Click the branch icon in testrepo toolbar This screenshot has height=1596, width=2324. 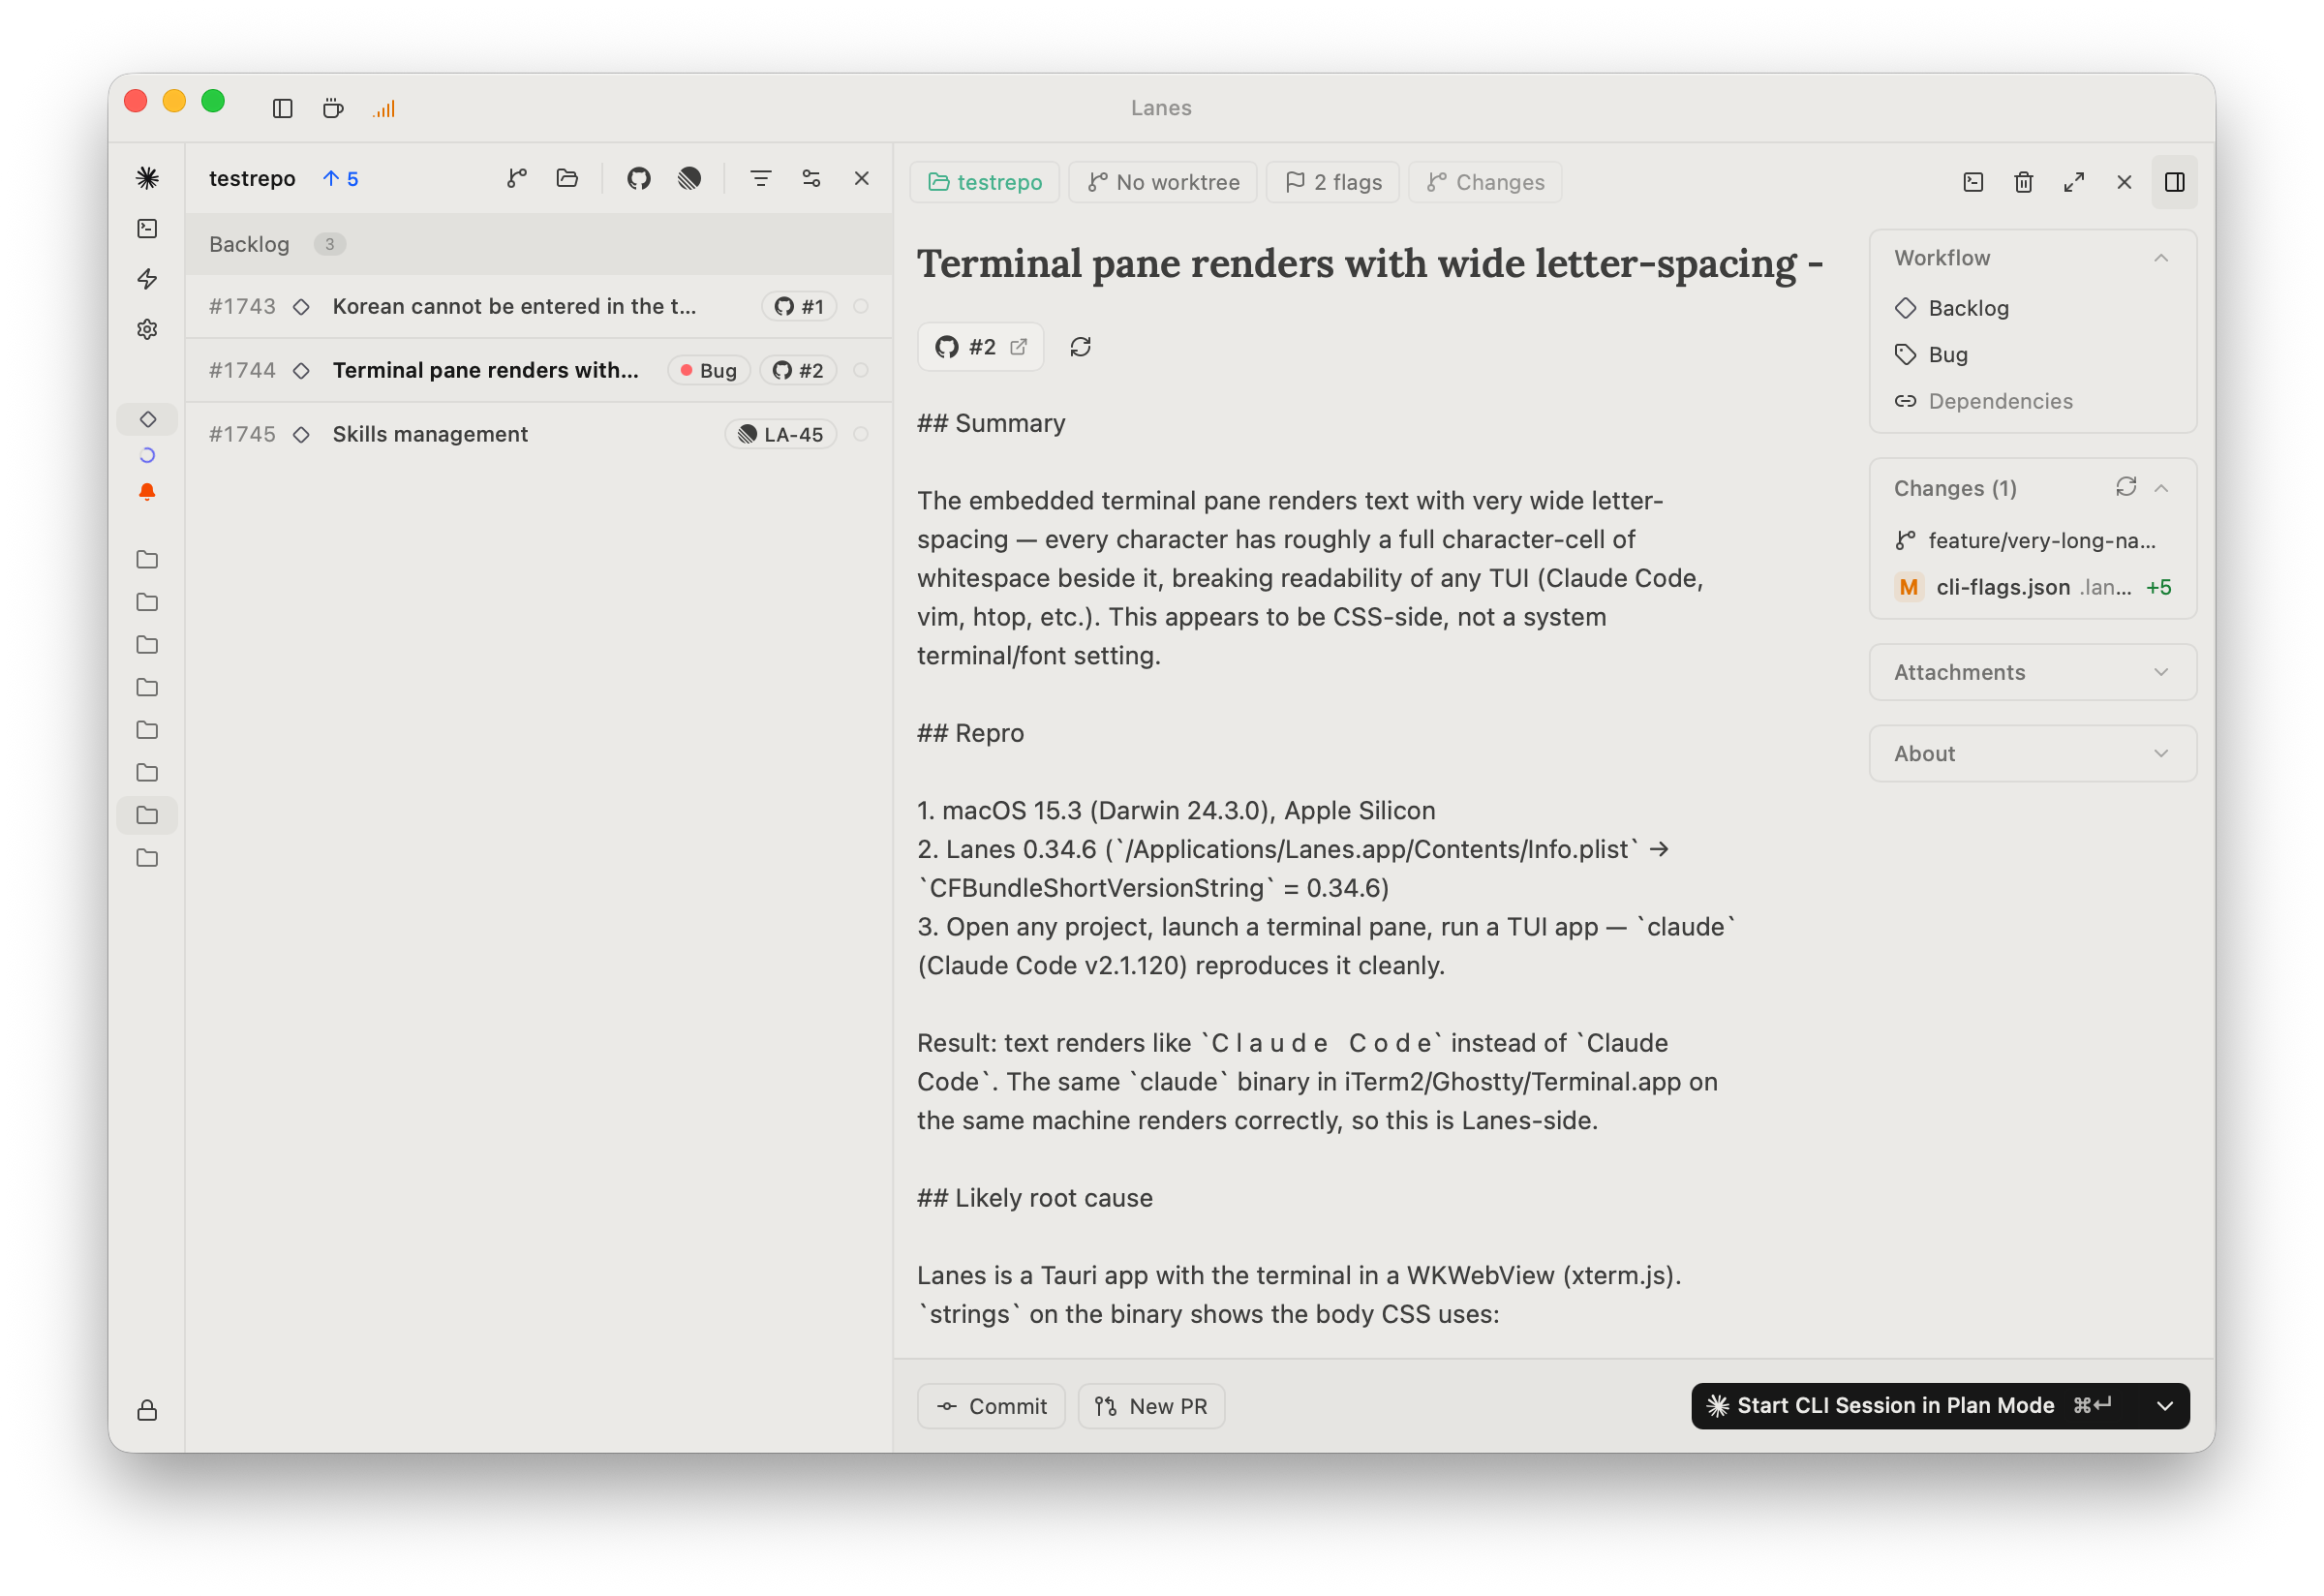coord(516,178)
